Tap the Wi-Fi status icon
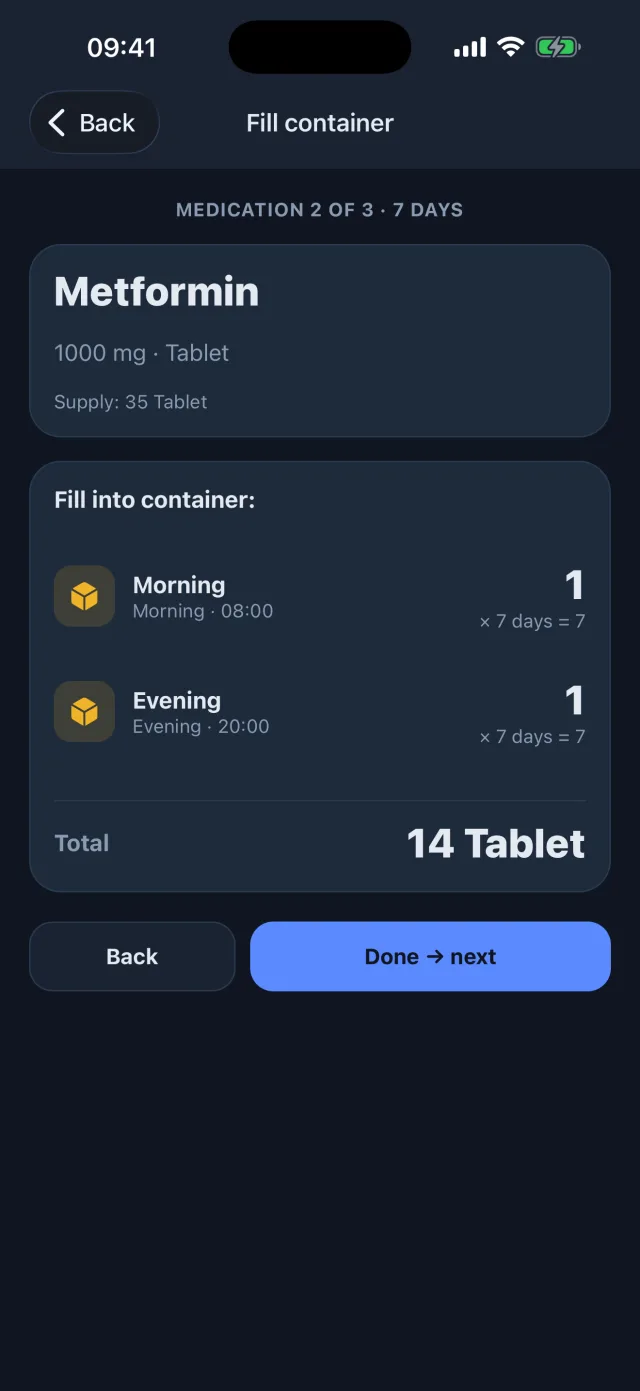 tap(510, 47)
